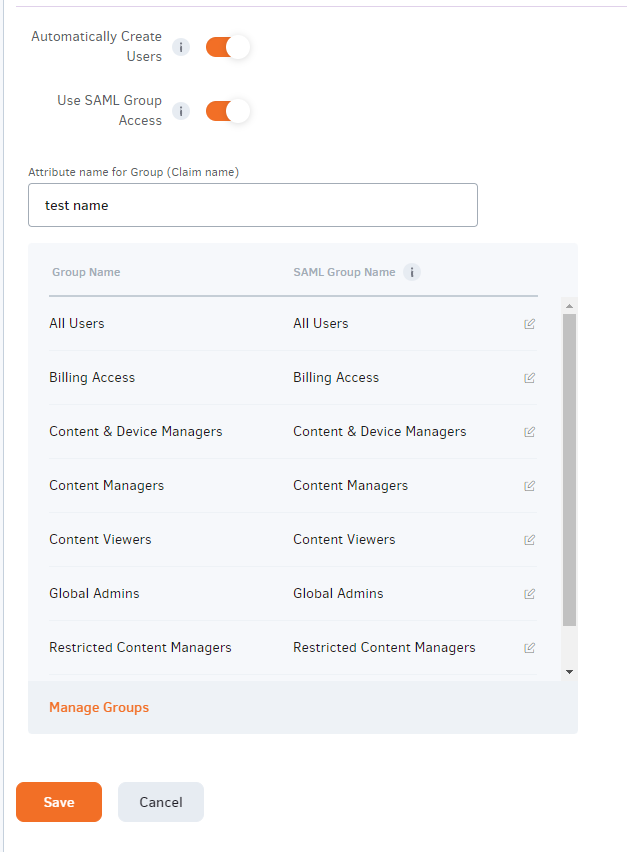Click the group list scrollbar thumb
This screenshot has width=627, height=852.
coord(569,470)
